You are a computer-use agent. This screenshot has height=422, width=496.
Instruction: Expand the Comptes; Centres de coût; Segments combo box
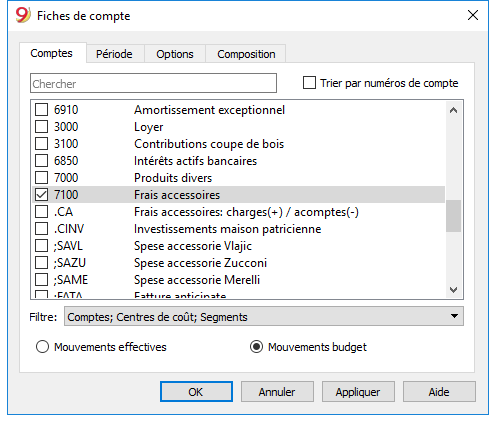pyautogui.click(x=263, y=316)
